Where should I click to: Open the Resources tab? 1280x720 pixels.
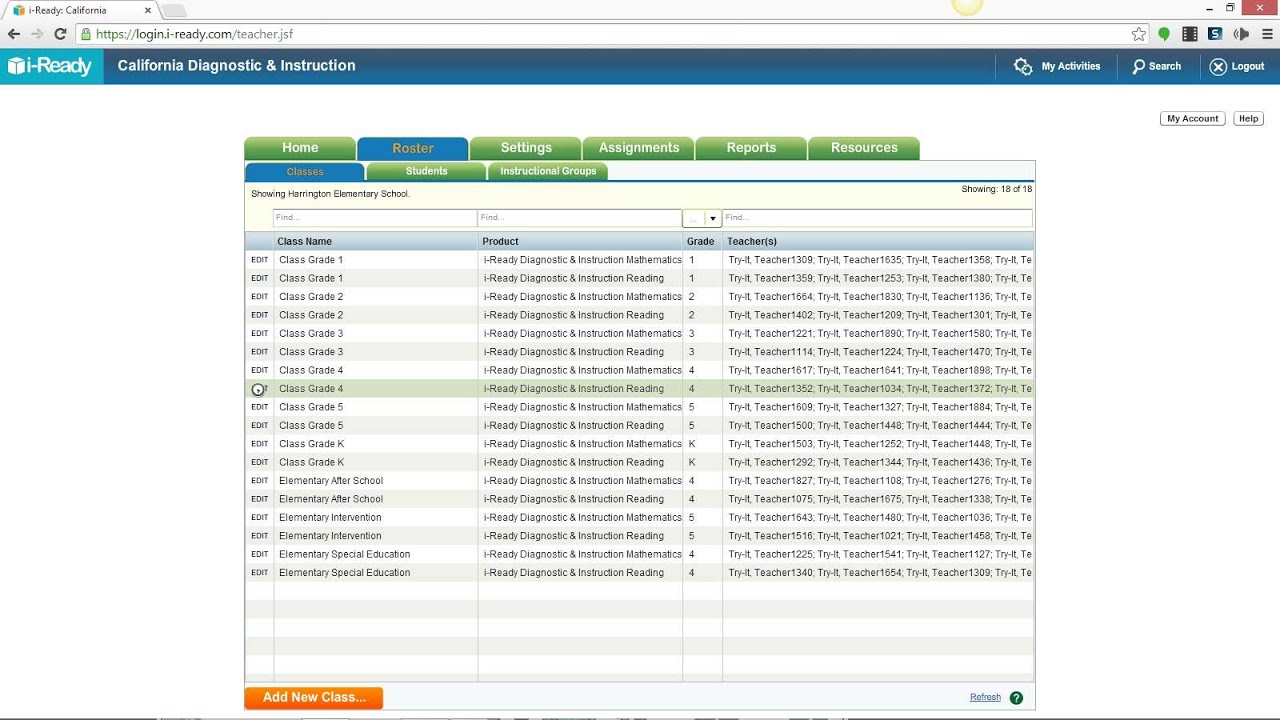pyautogui.click(x=864, y=148)
